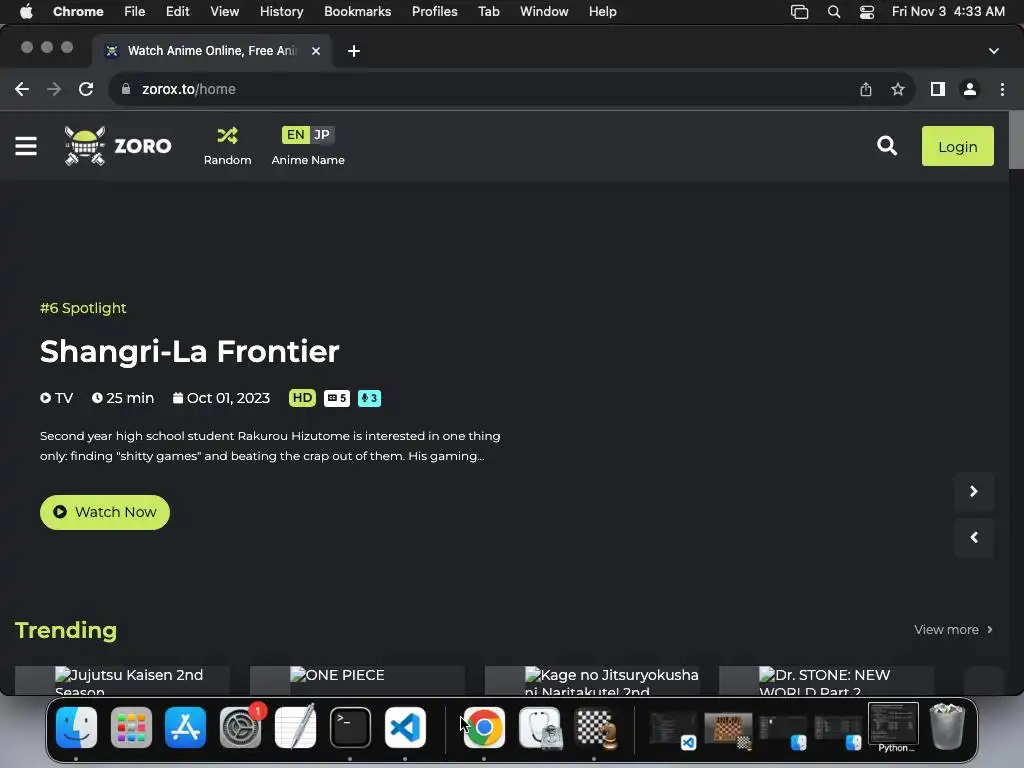
Task: Click the date and time clock
Action: pos(948,11)
